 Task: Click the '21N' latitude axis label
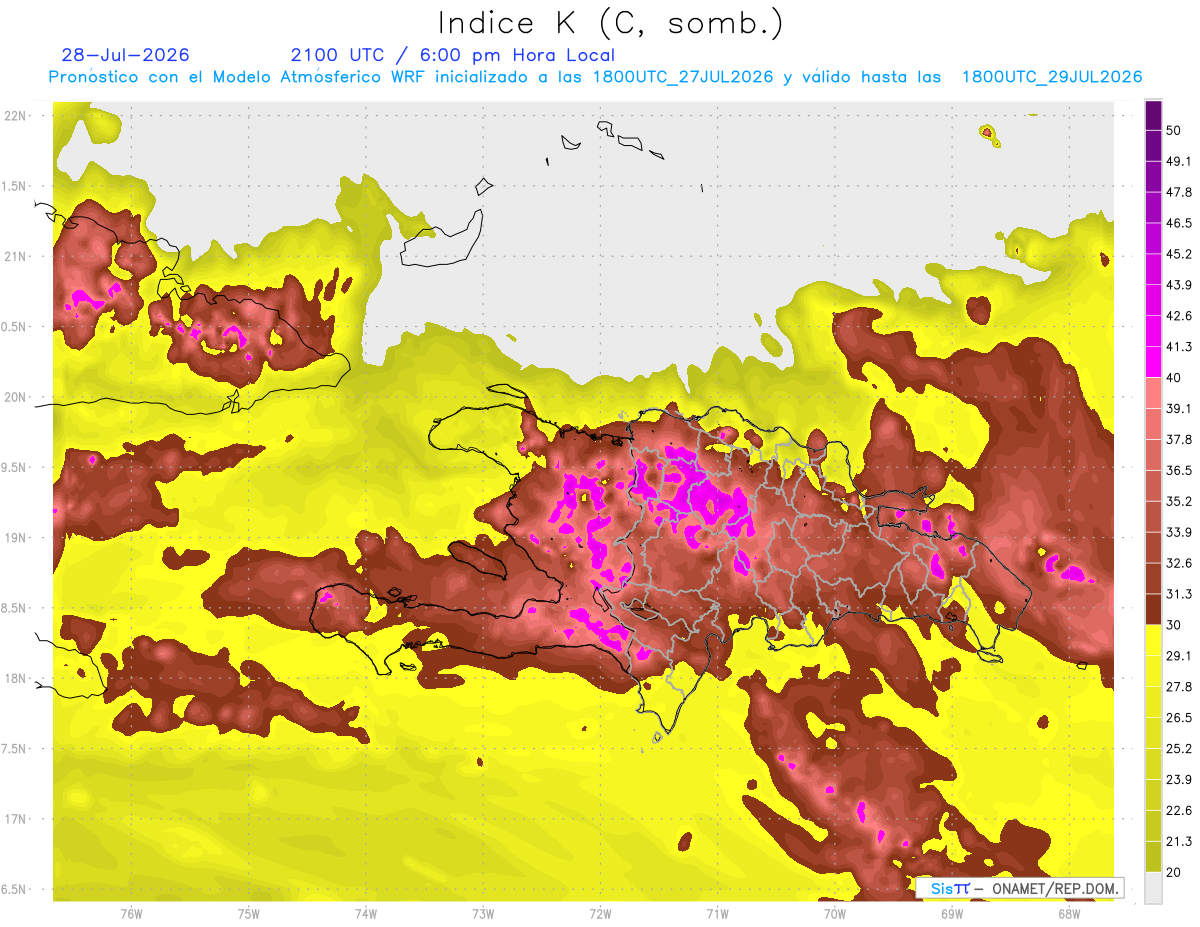point(15,256)
